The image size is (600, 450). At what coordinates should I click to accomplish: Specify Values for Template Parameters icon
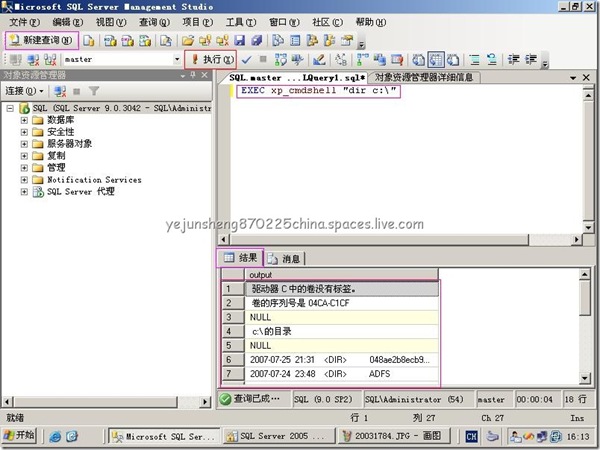click(341, 60)
